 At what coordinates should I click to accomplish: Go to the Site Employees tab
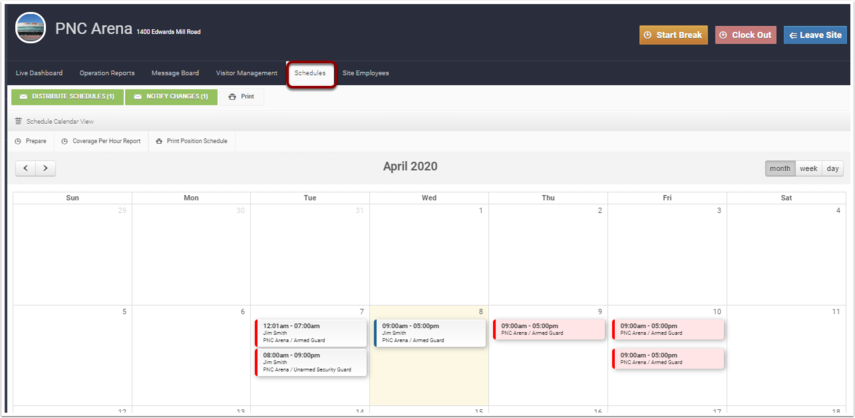coord(366,73)
